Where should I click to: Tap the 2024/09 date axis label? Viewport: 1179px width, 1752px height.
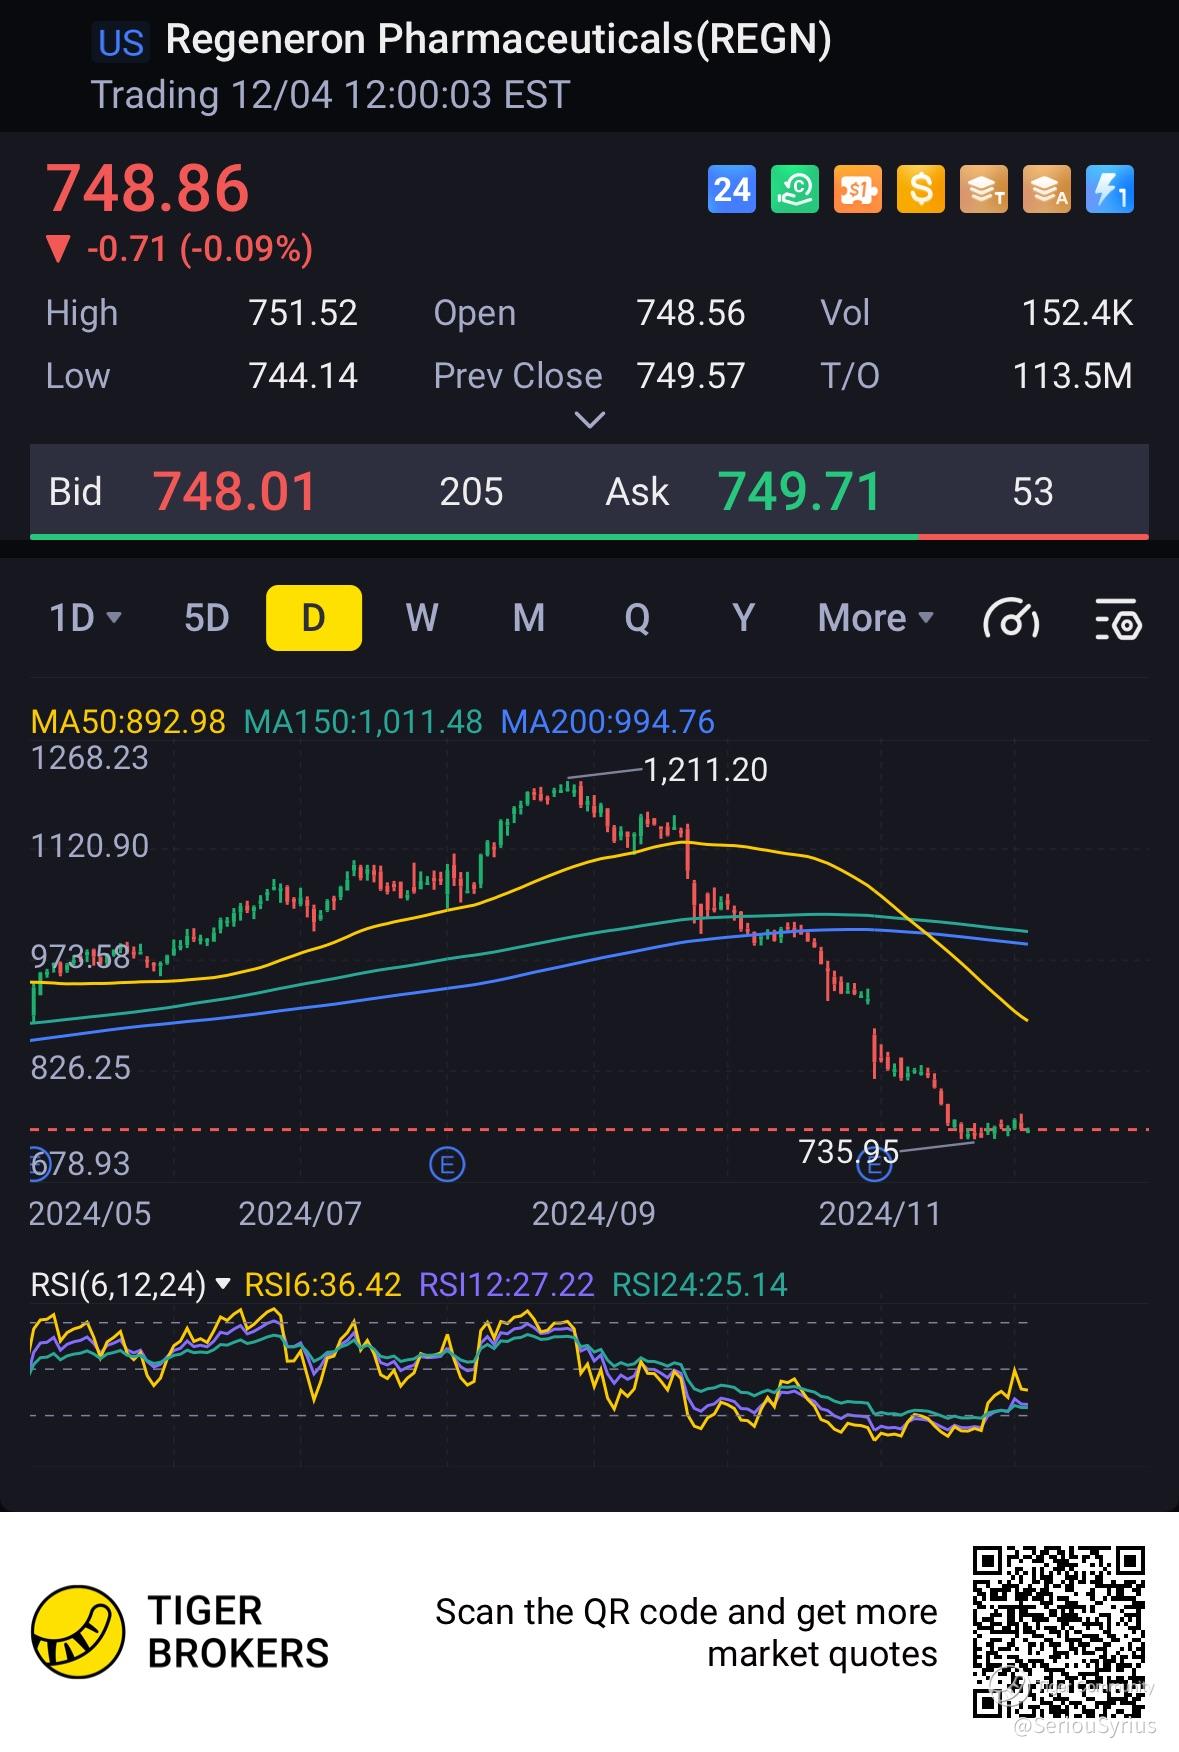tap(593, 1214)
